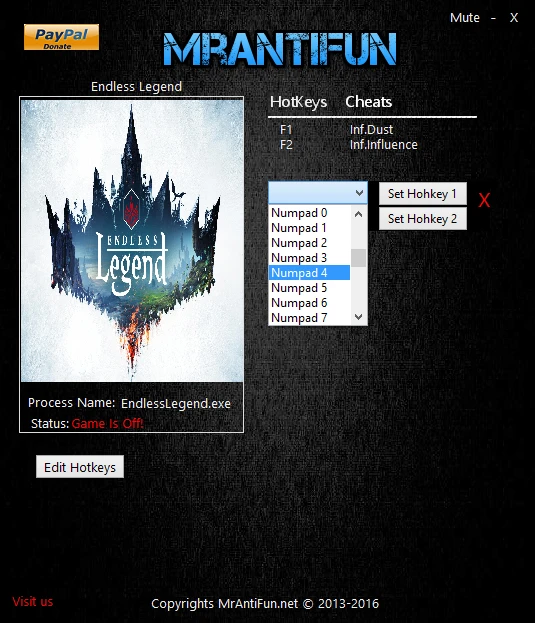Minimize the trainer window
This screenshot has width=535, height=623.
tap(493, 17)
